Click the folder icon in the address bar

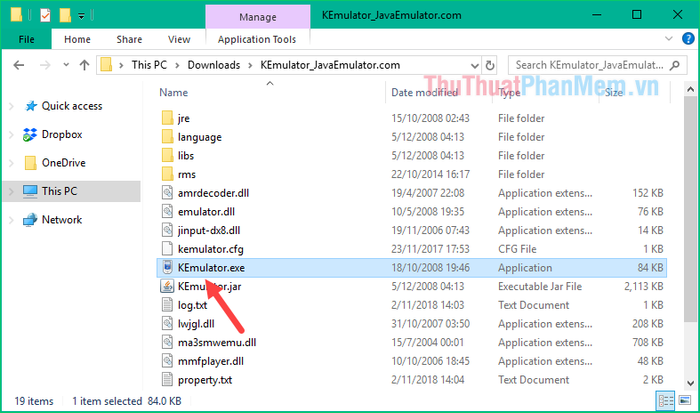pos(106,65)
